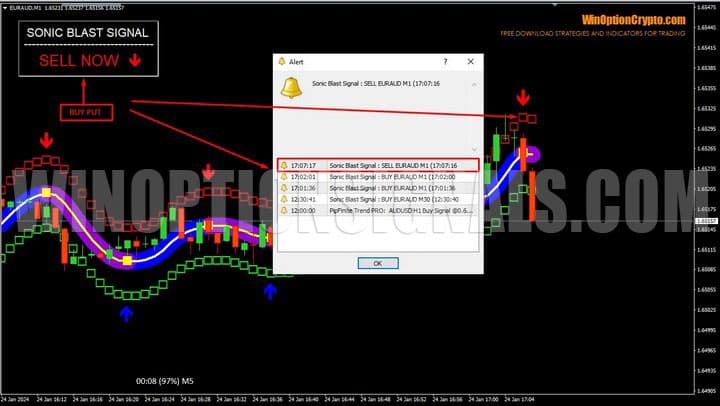Click the red down arrow near 17:04
Image resolution: width=720 pixels, height=406 pixels.
523,98
